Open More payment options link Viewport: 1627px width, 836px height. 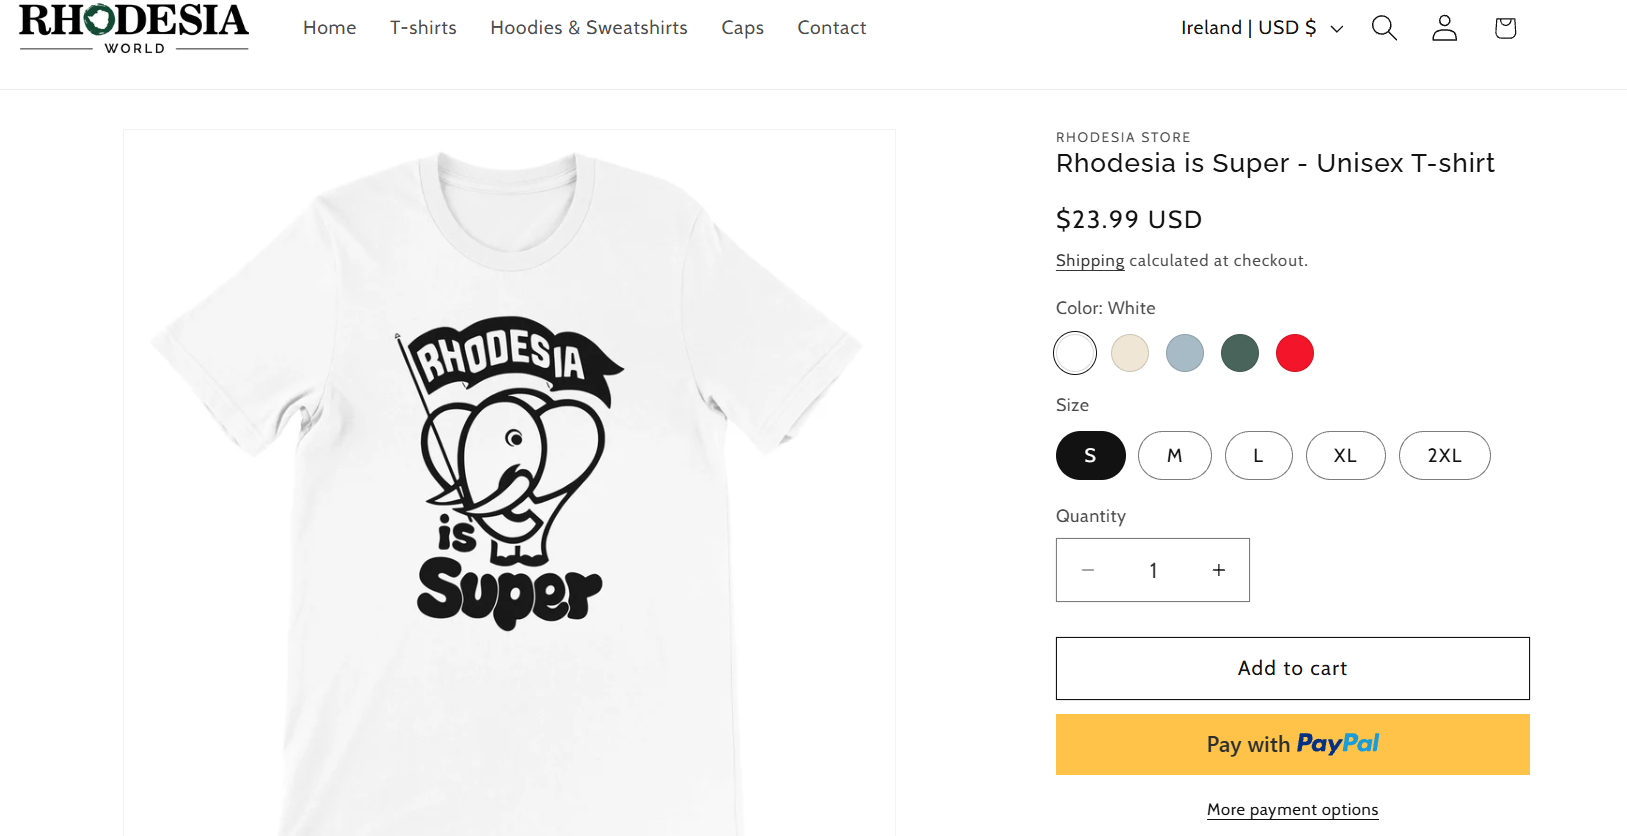[1293, 810]
